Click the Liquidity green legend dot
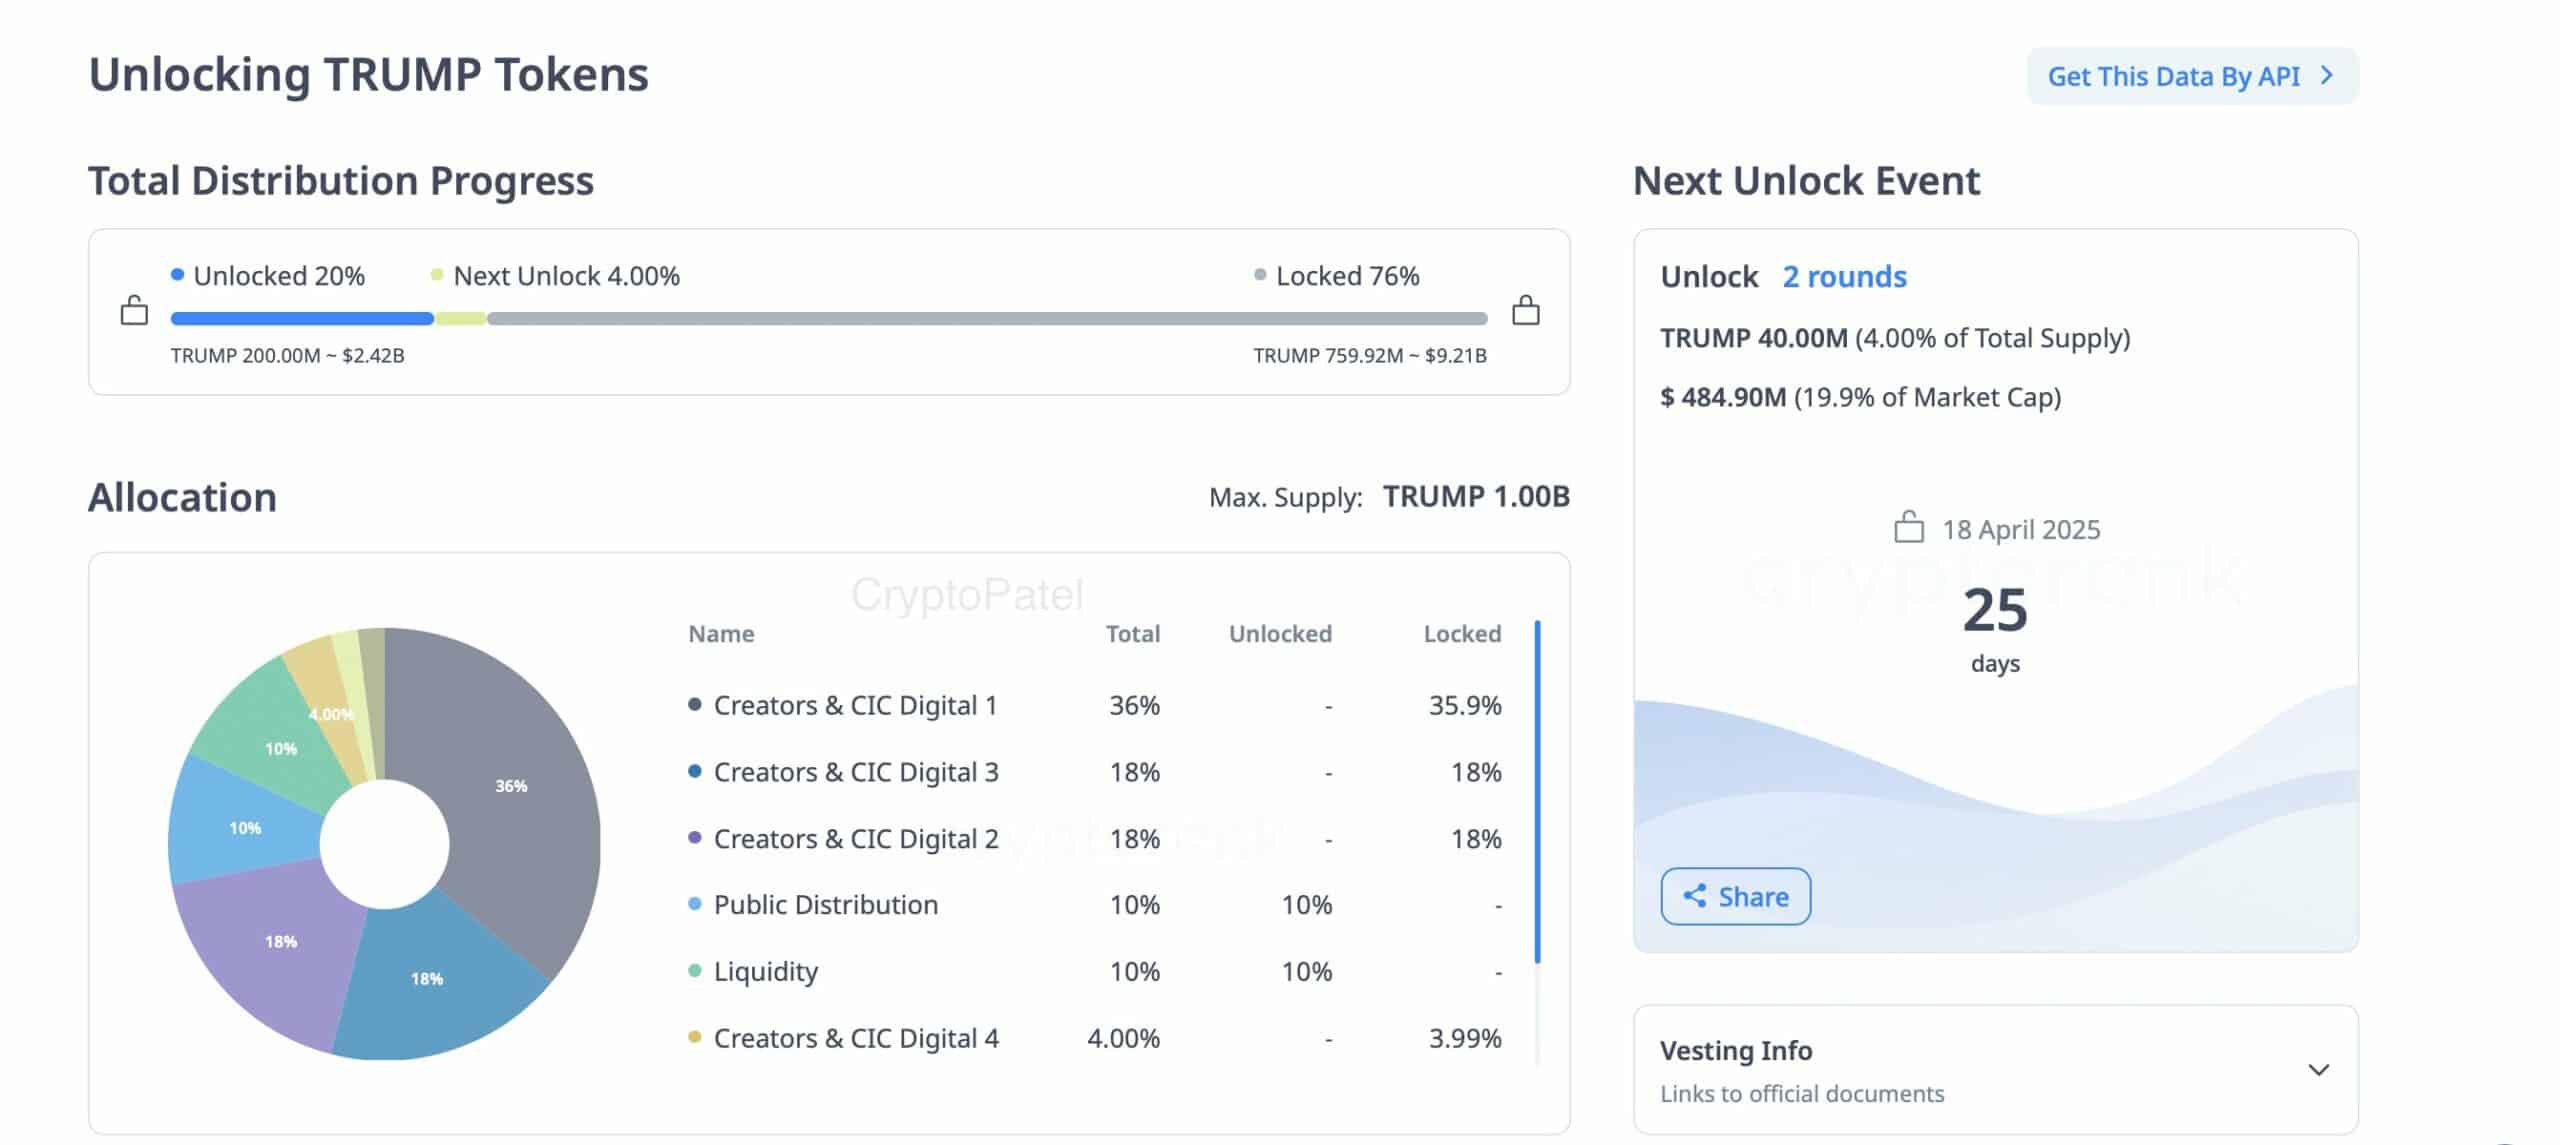The width and height of the screenshot is (2560, 1145). tap(694, 970)
